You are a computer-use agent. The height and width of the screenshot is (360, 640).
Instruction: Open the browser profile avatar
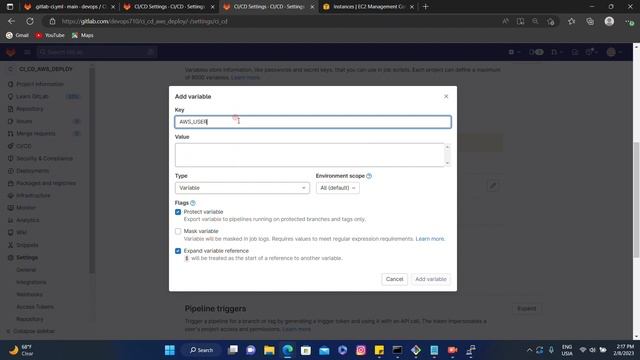click(609, 21)
